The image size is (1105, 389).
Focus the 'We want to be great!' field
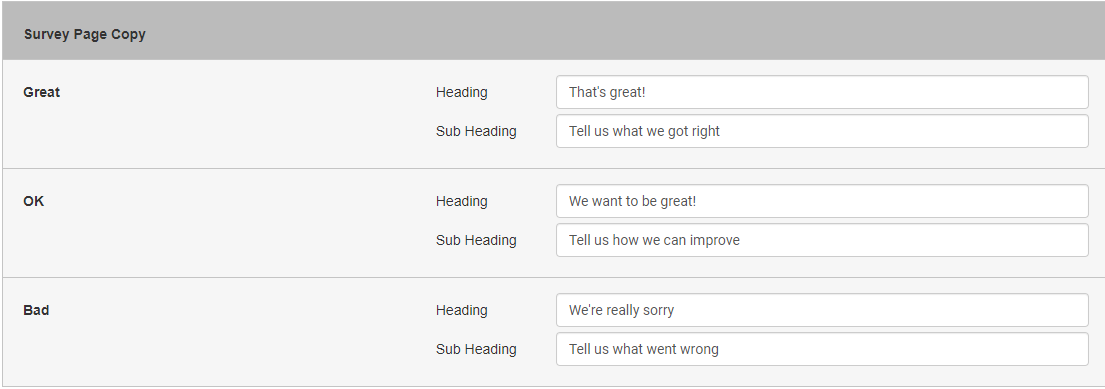pos(822,202)
